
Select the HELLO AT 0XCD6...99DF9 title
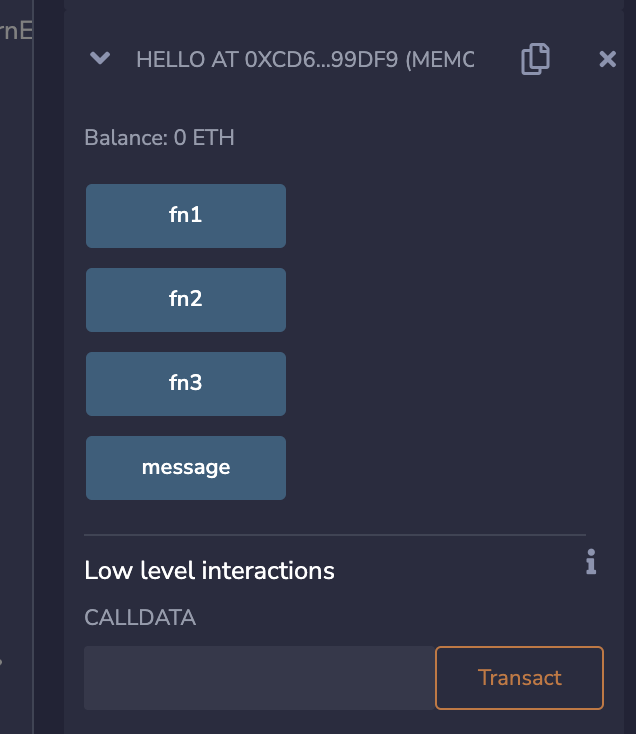click(305, 60)
